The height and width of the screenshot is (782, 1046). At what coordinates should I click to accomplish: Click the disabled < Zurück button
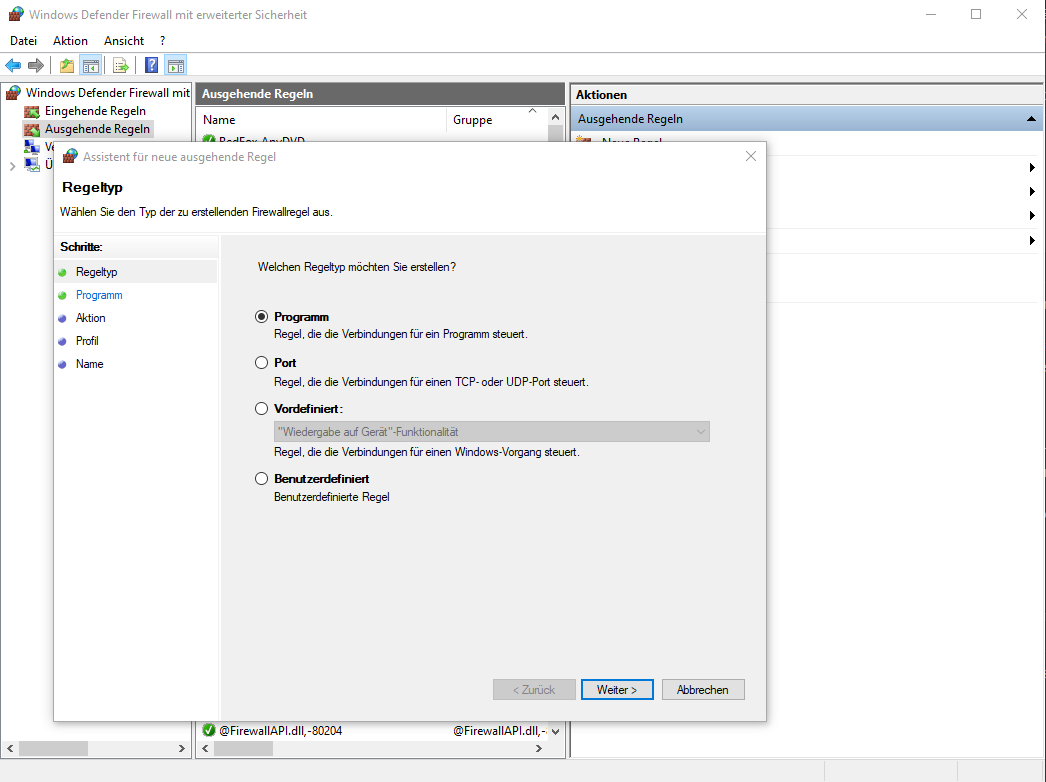534,690
